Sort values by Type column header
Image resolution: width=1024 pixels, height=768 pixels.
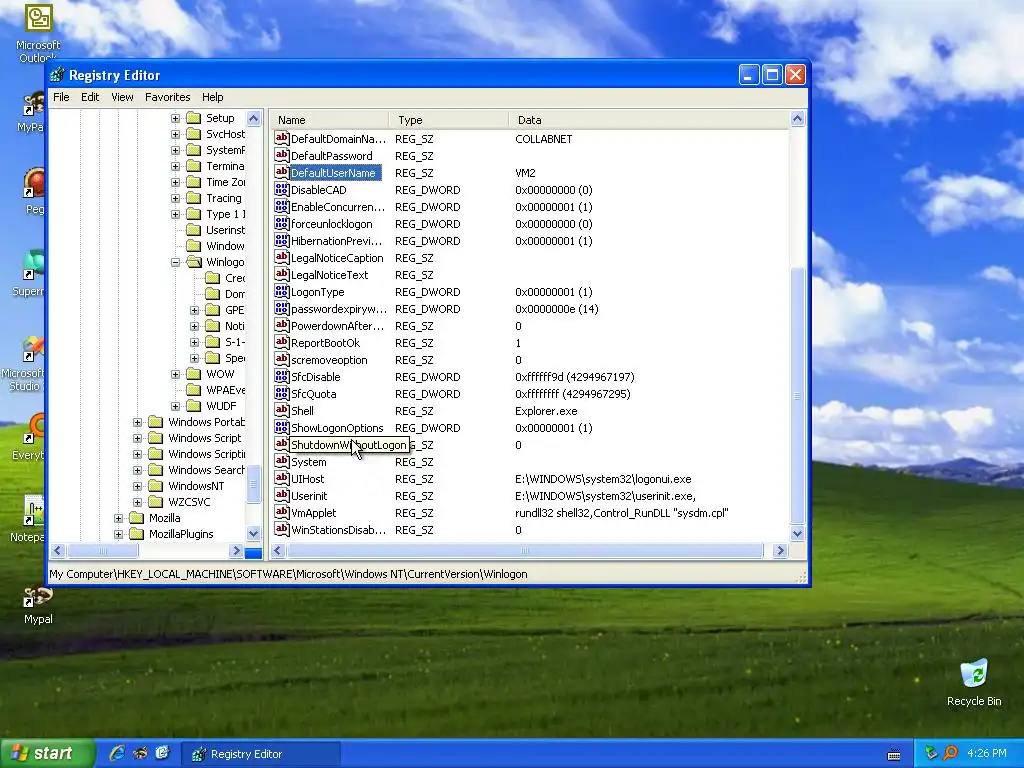tap(449, 120)
